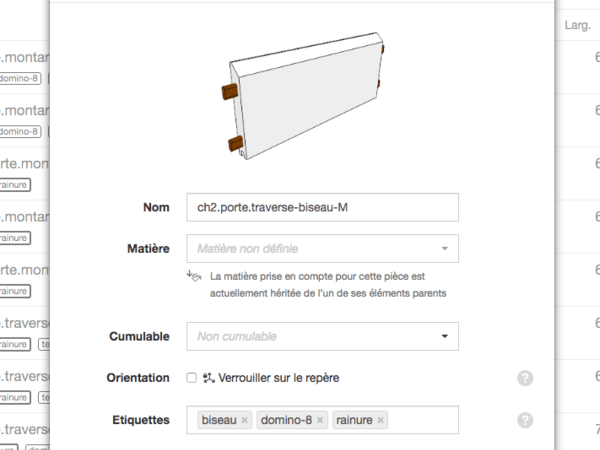Click background rainure tag in list

(x=14, y=184)
